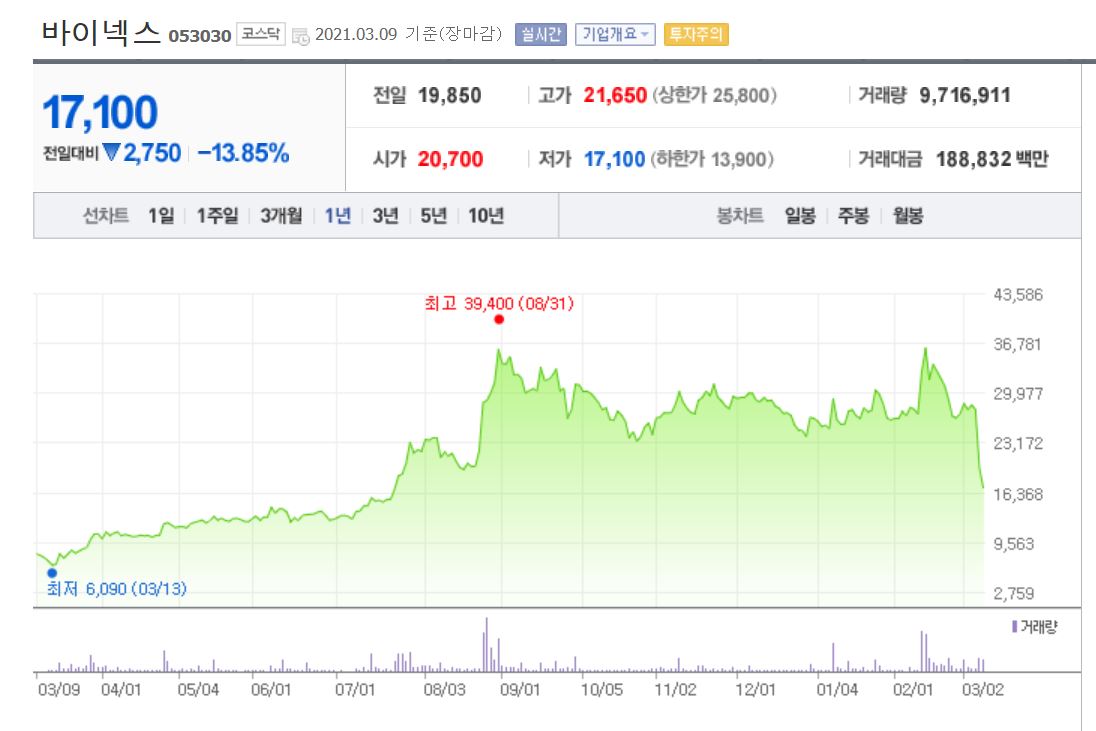Click the 고가 value 21,650
Screen dimensions: 1096x731
[x=615, y=96]
